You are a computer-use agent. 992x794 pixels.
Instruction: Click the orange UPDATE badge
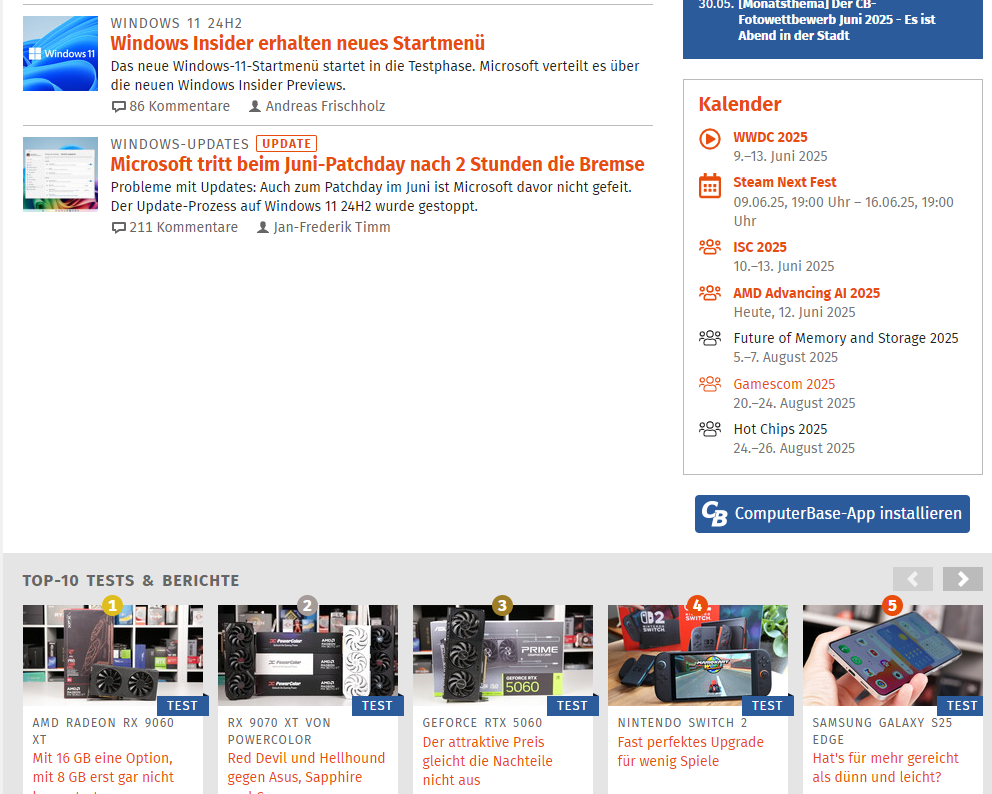pos(287,144)
